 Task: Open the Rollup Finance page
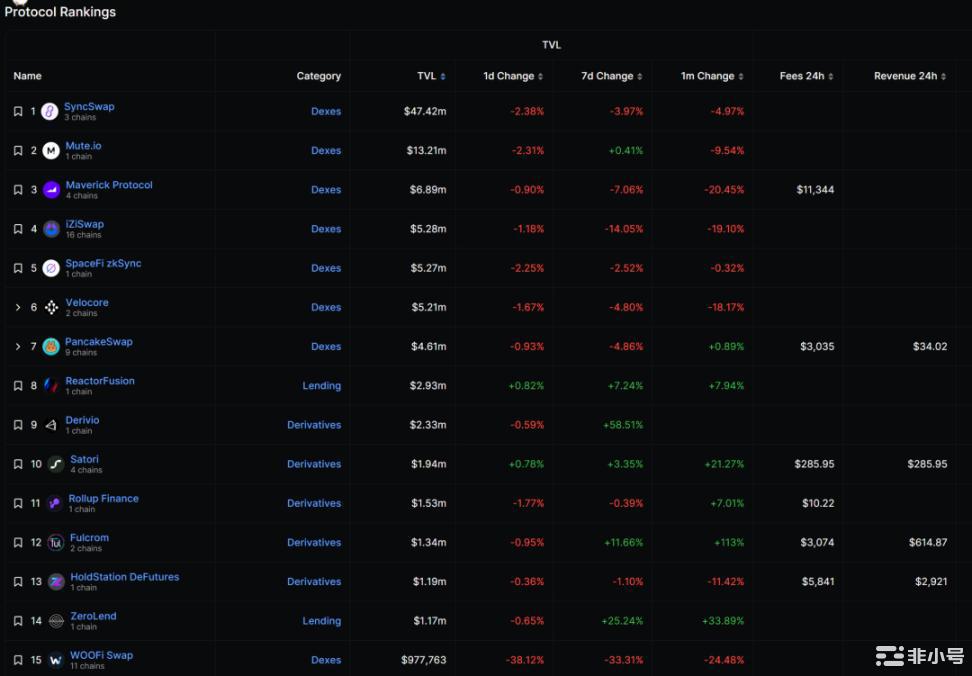tap(104, 498)
